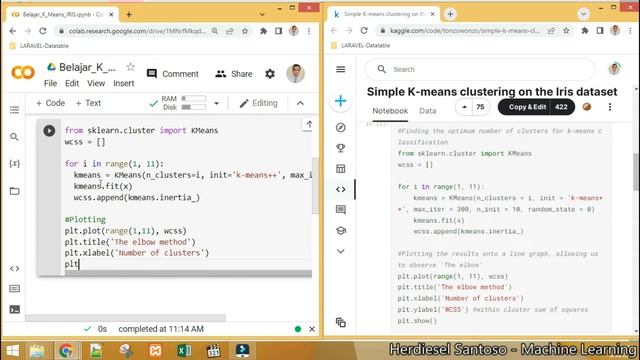
Task: Select Belajar_K_Means_IRIS browser tab
Action: pos(62,15)
